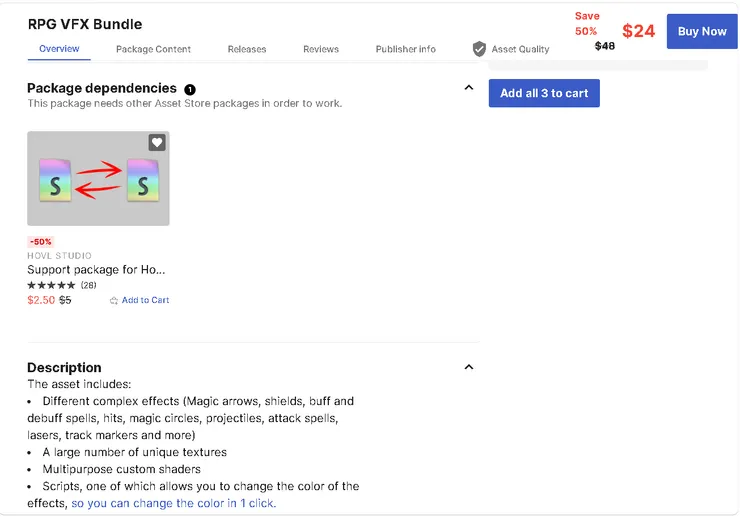Open the Package Content tab
This screenshot has width=740, height=517.
pyautogui.click(x=153, y=49)
